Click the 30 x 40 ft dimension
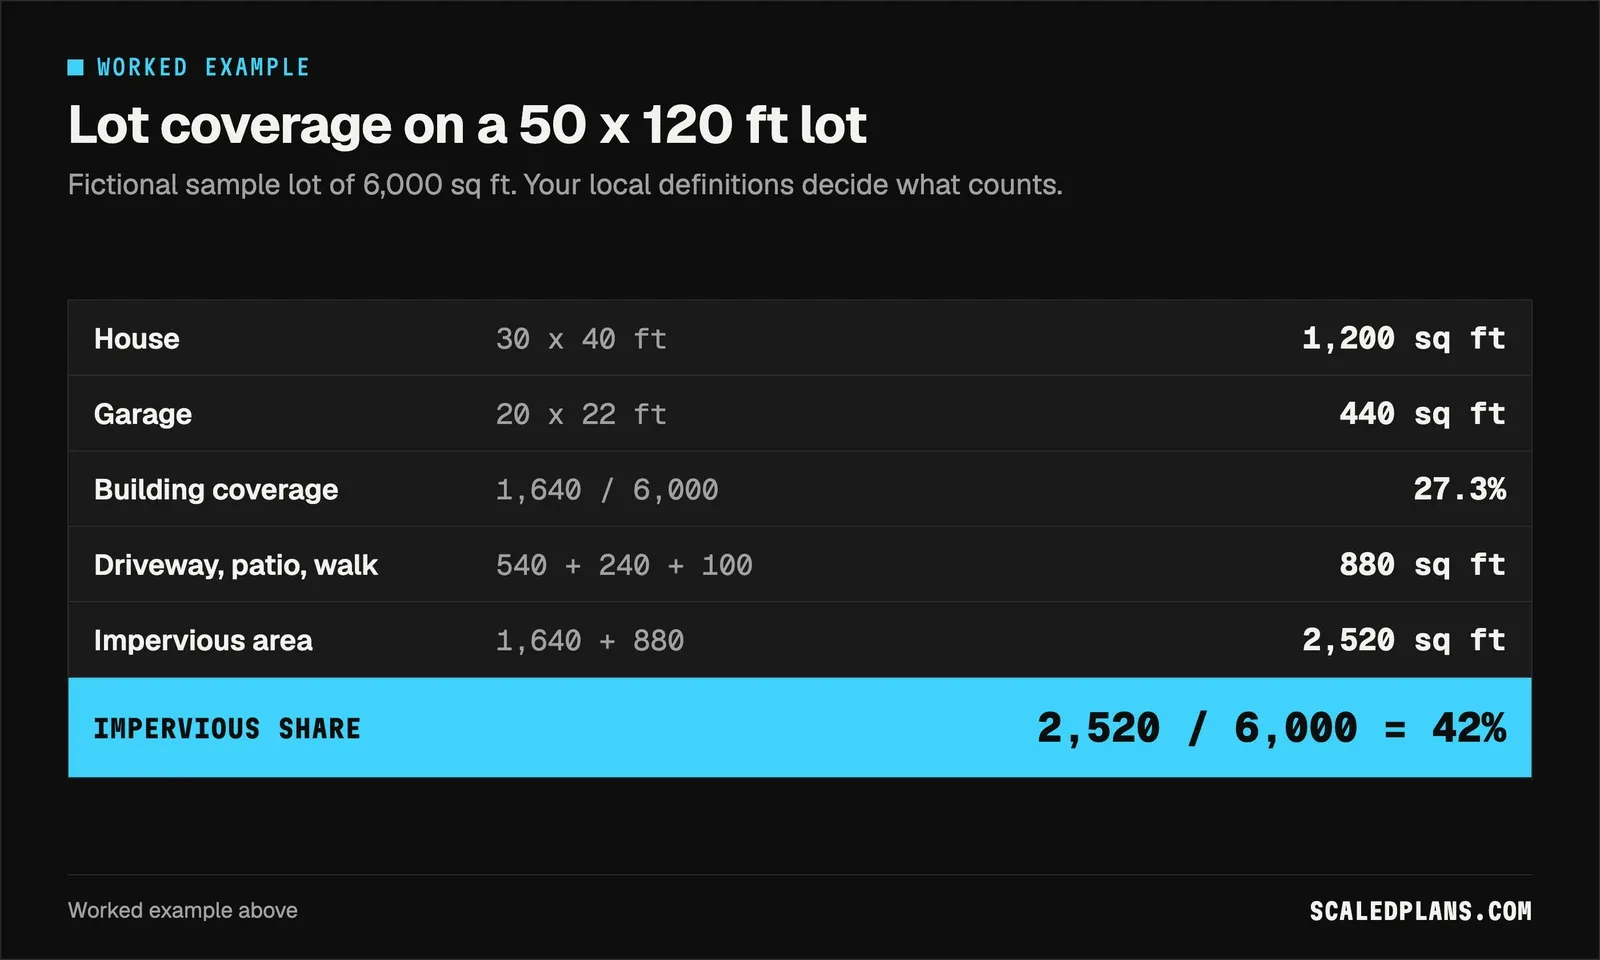1600x960 pixels. click(x=581, y=339)
